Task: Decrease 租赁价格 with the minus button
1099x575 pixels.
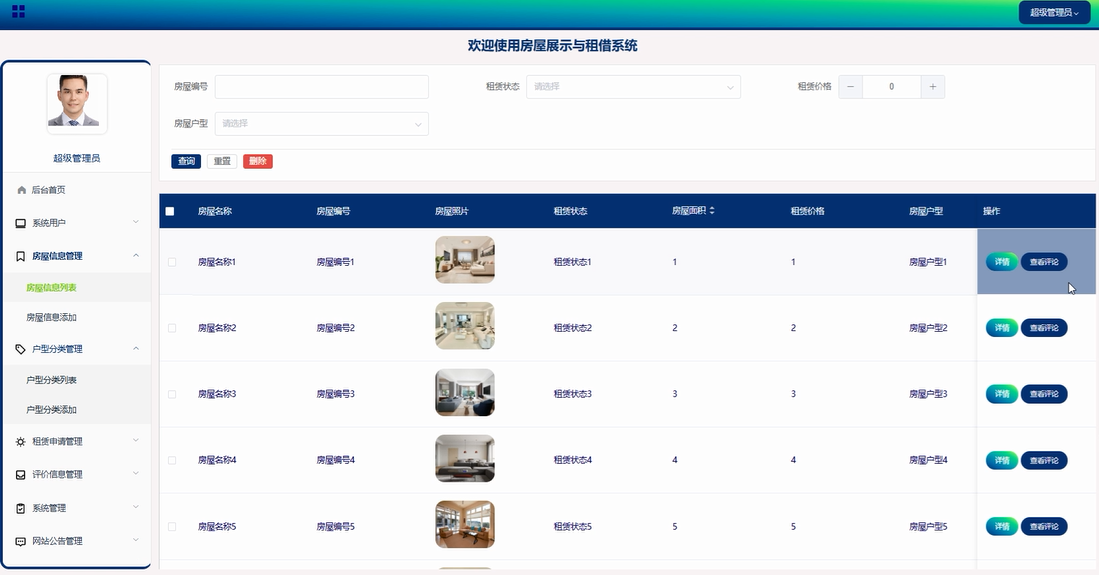Action: [850, 87]
